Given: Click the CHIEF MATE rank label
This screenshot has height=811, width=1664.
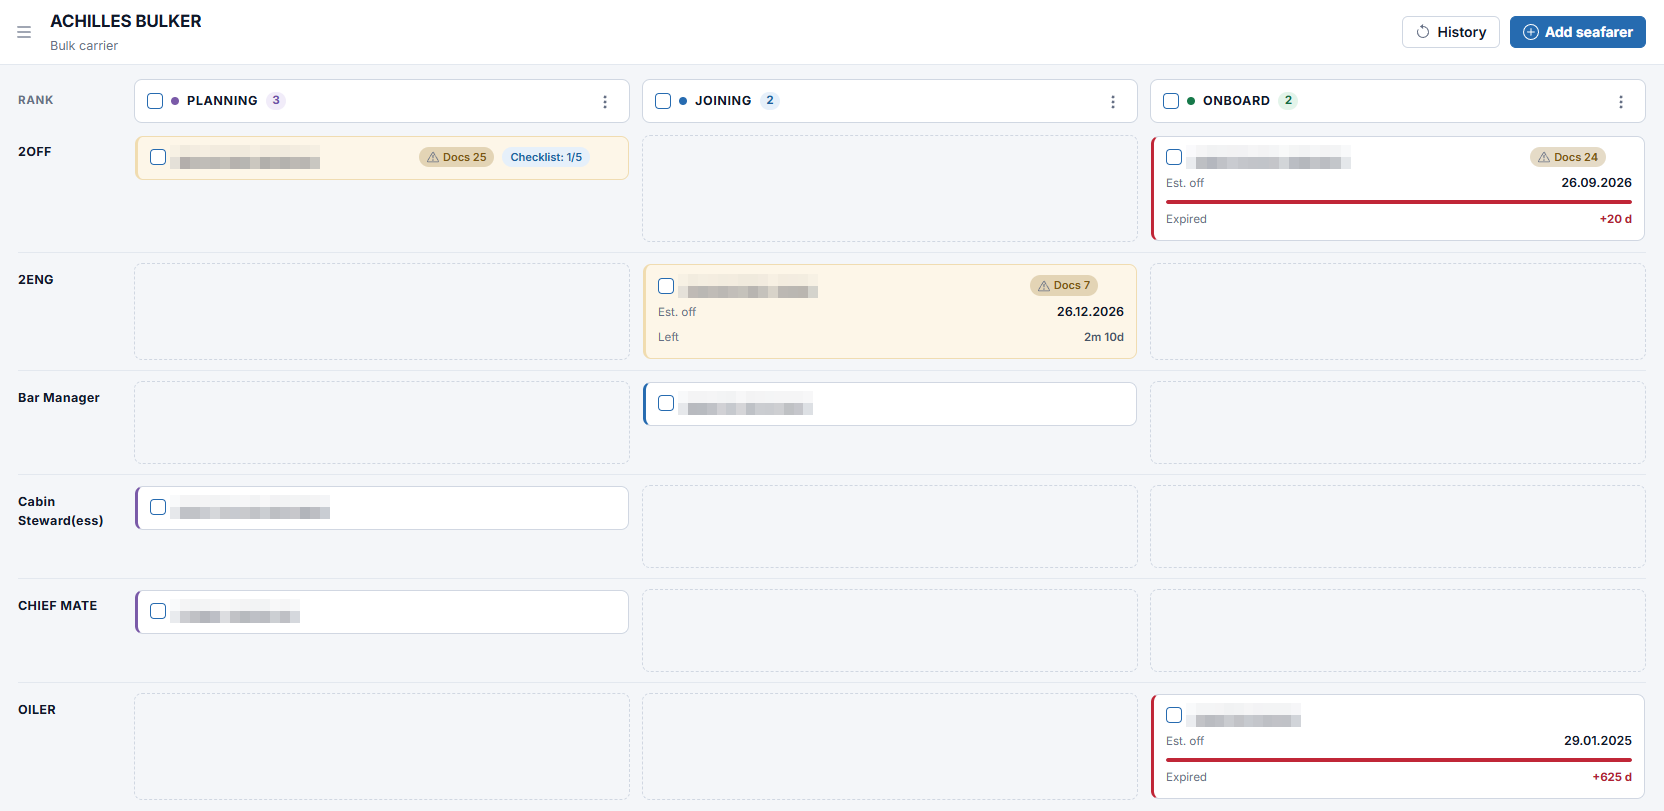Looking at the screenshot, I should (58, 606).
